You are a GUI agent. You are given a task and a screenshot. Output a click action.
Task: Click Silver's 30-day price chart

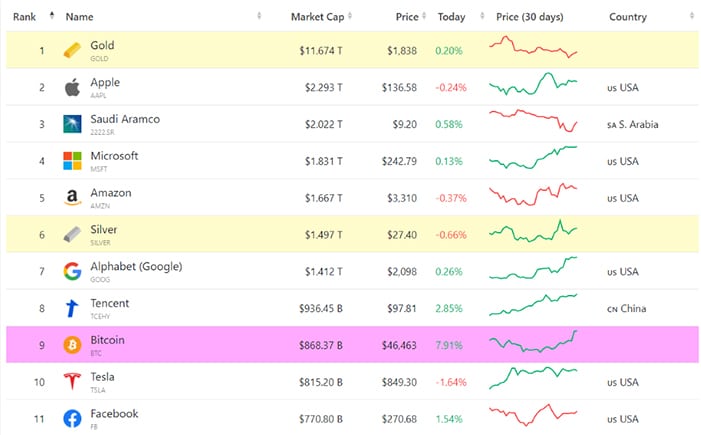coord(533,231)
